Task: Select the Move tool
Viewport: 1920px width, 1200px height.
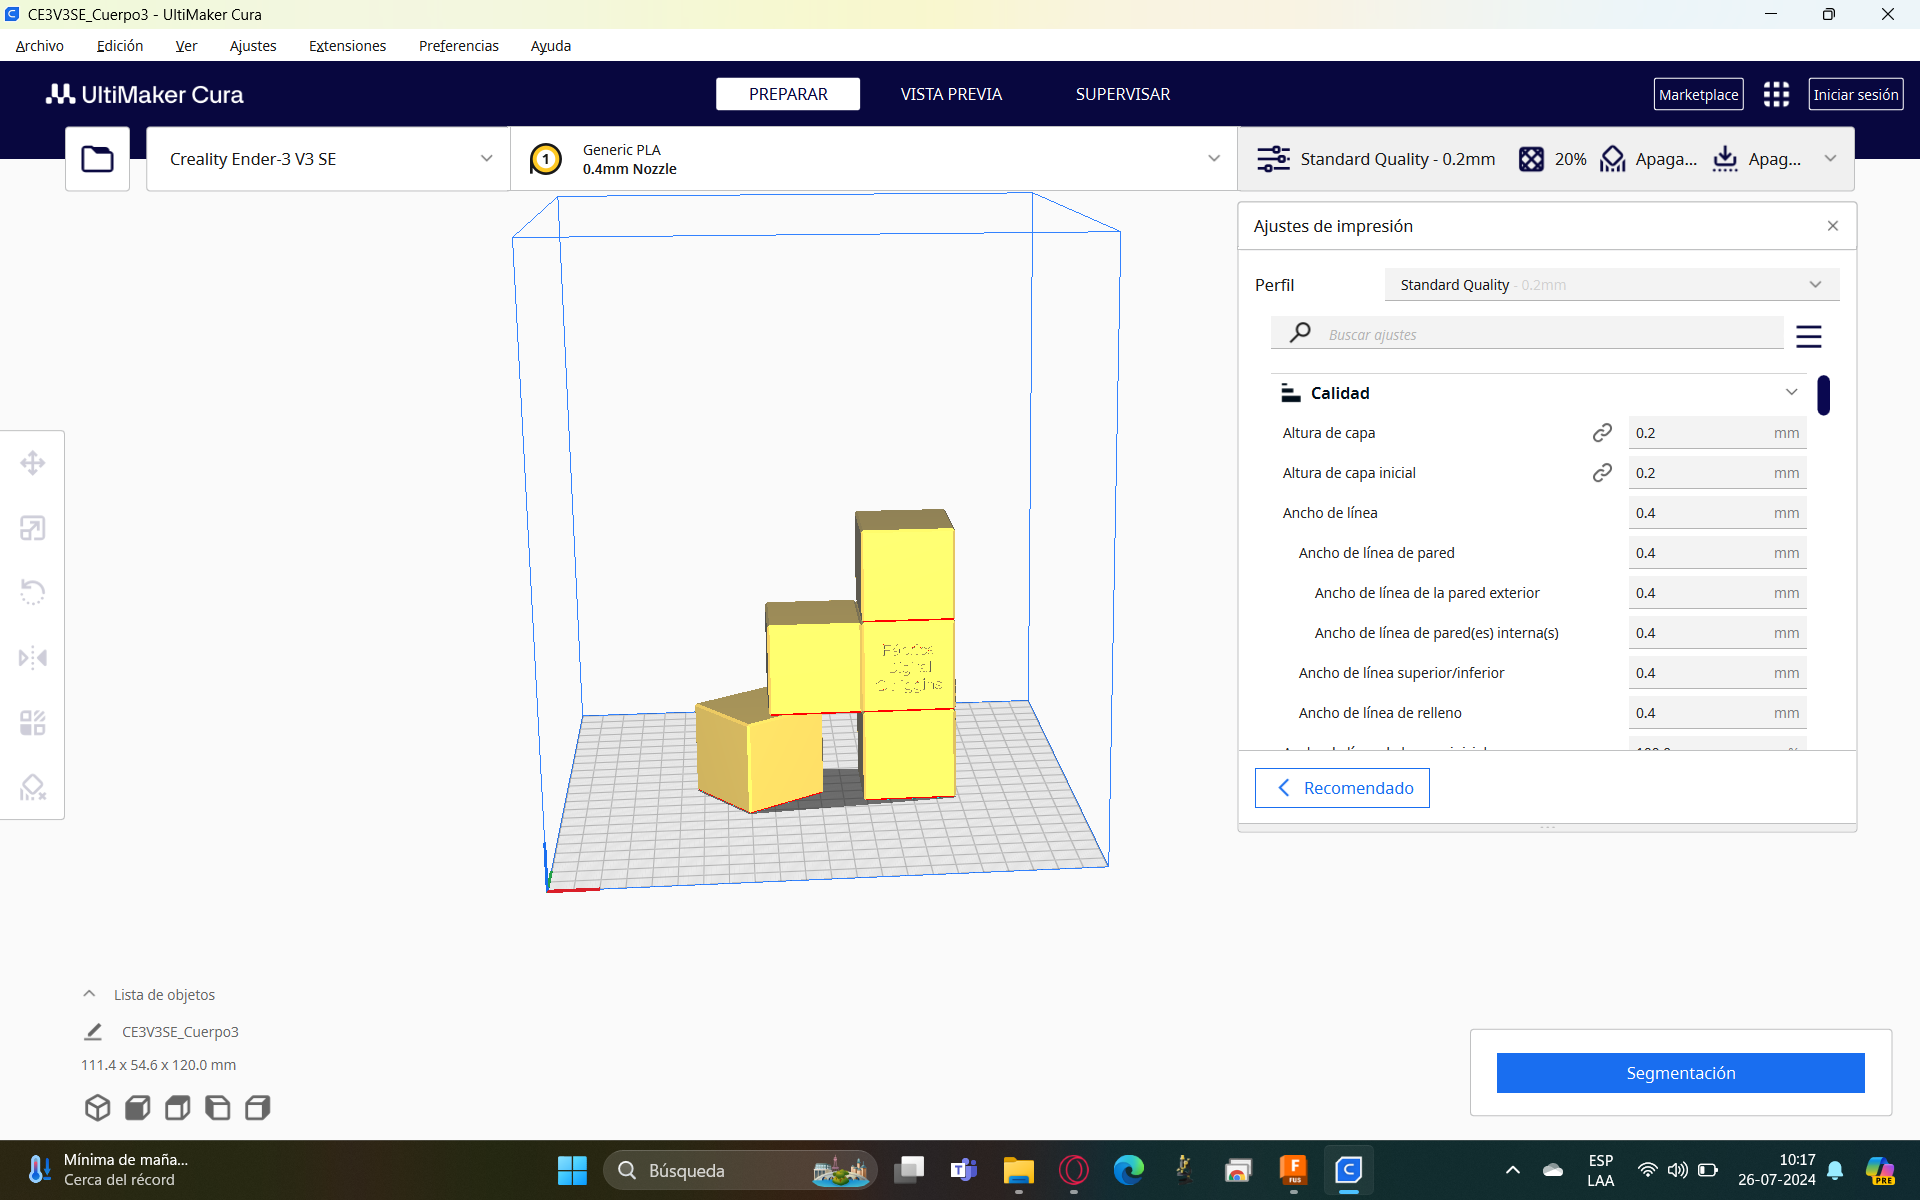Action: (33, 463)
